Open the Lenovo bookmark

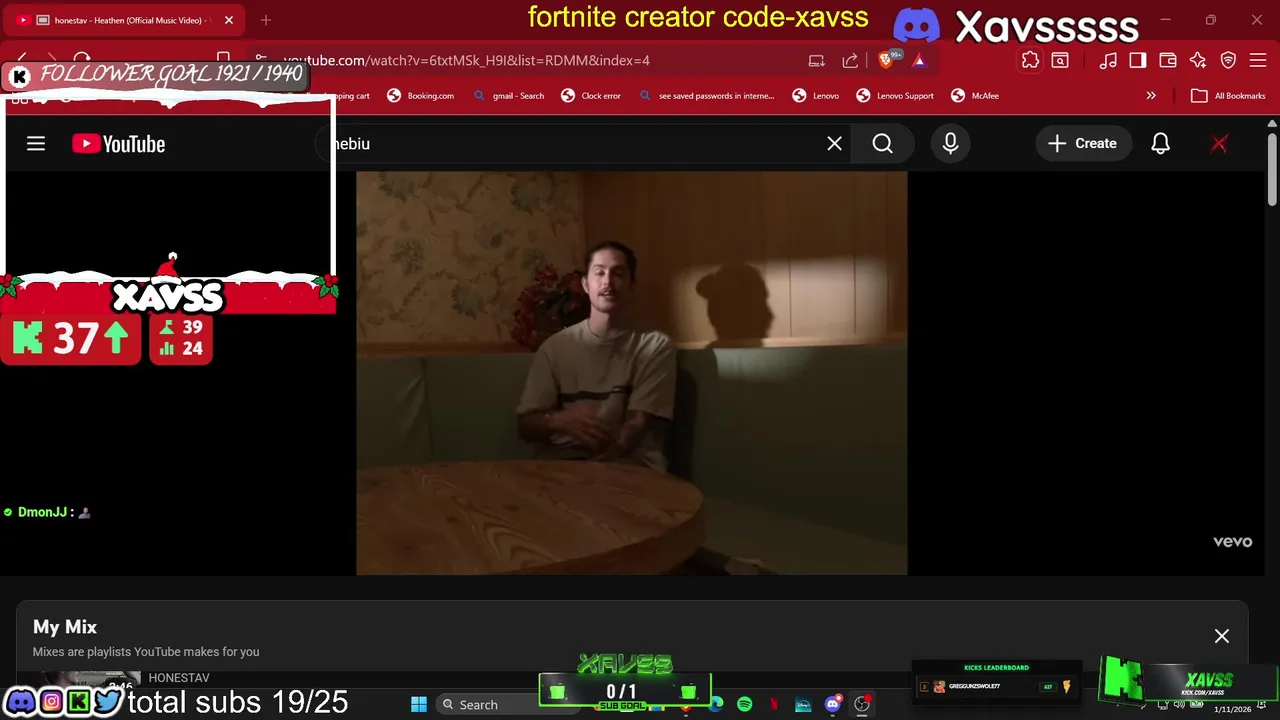click(816, 96)
